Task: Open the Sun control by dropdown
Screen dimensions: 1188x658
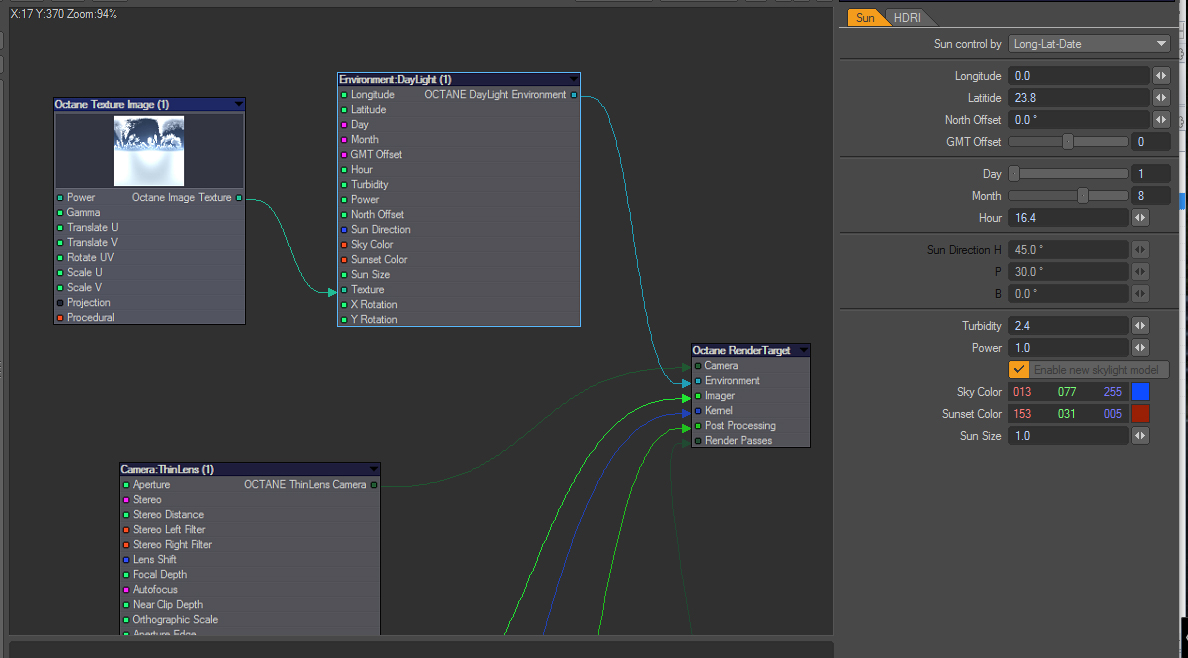Action: point(1090,44)
